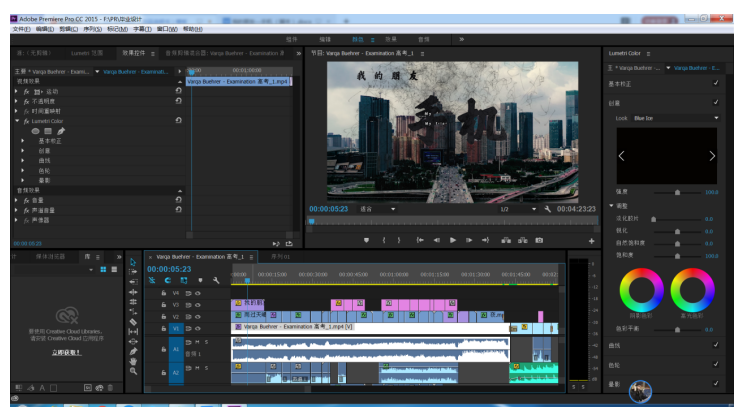
Task: Select the Ripple Edit tool
Action: tap(133, 282)
